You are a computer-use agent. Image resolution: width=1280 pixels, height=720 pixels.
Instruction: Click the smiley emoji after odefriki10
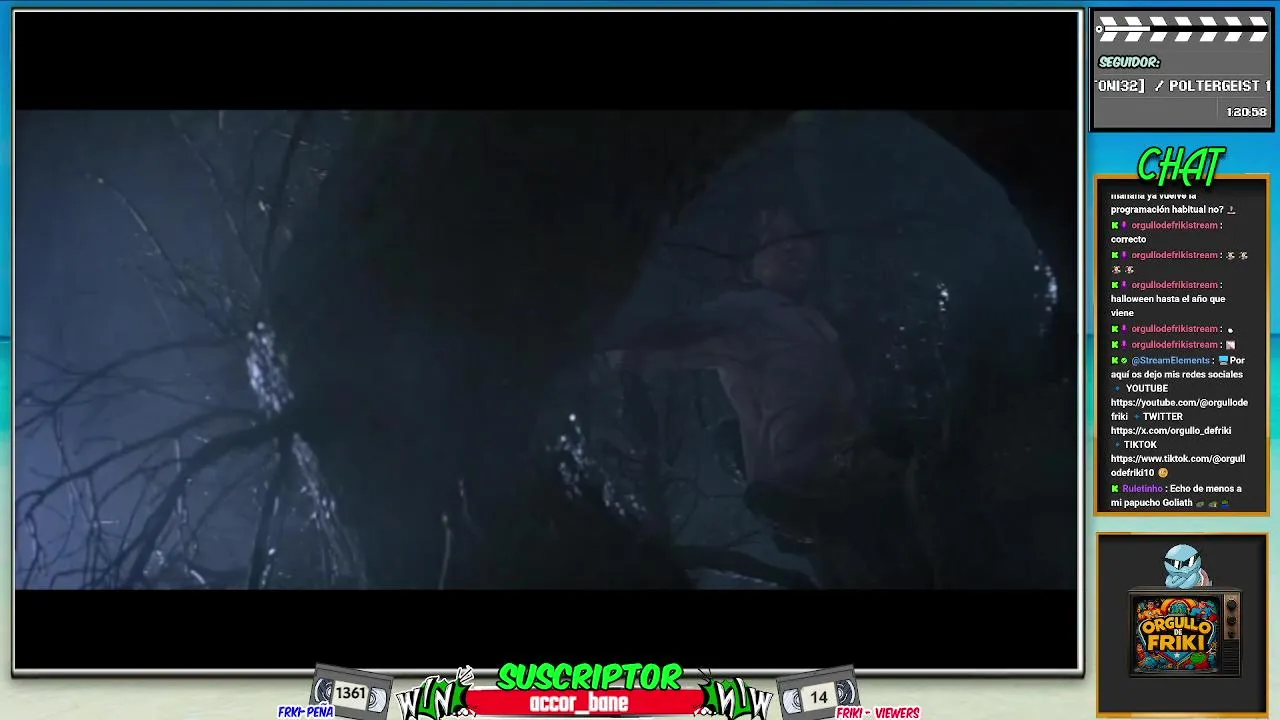click(1163, 473)
